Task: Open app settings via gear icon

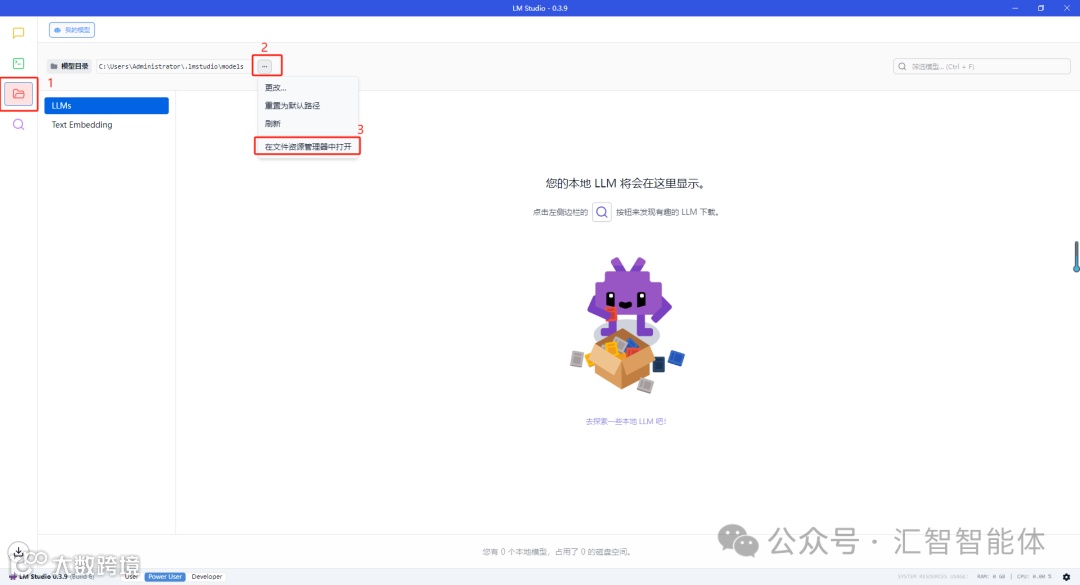Action: (x=1066, y=577)
